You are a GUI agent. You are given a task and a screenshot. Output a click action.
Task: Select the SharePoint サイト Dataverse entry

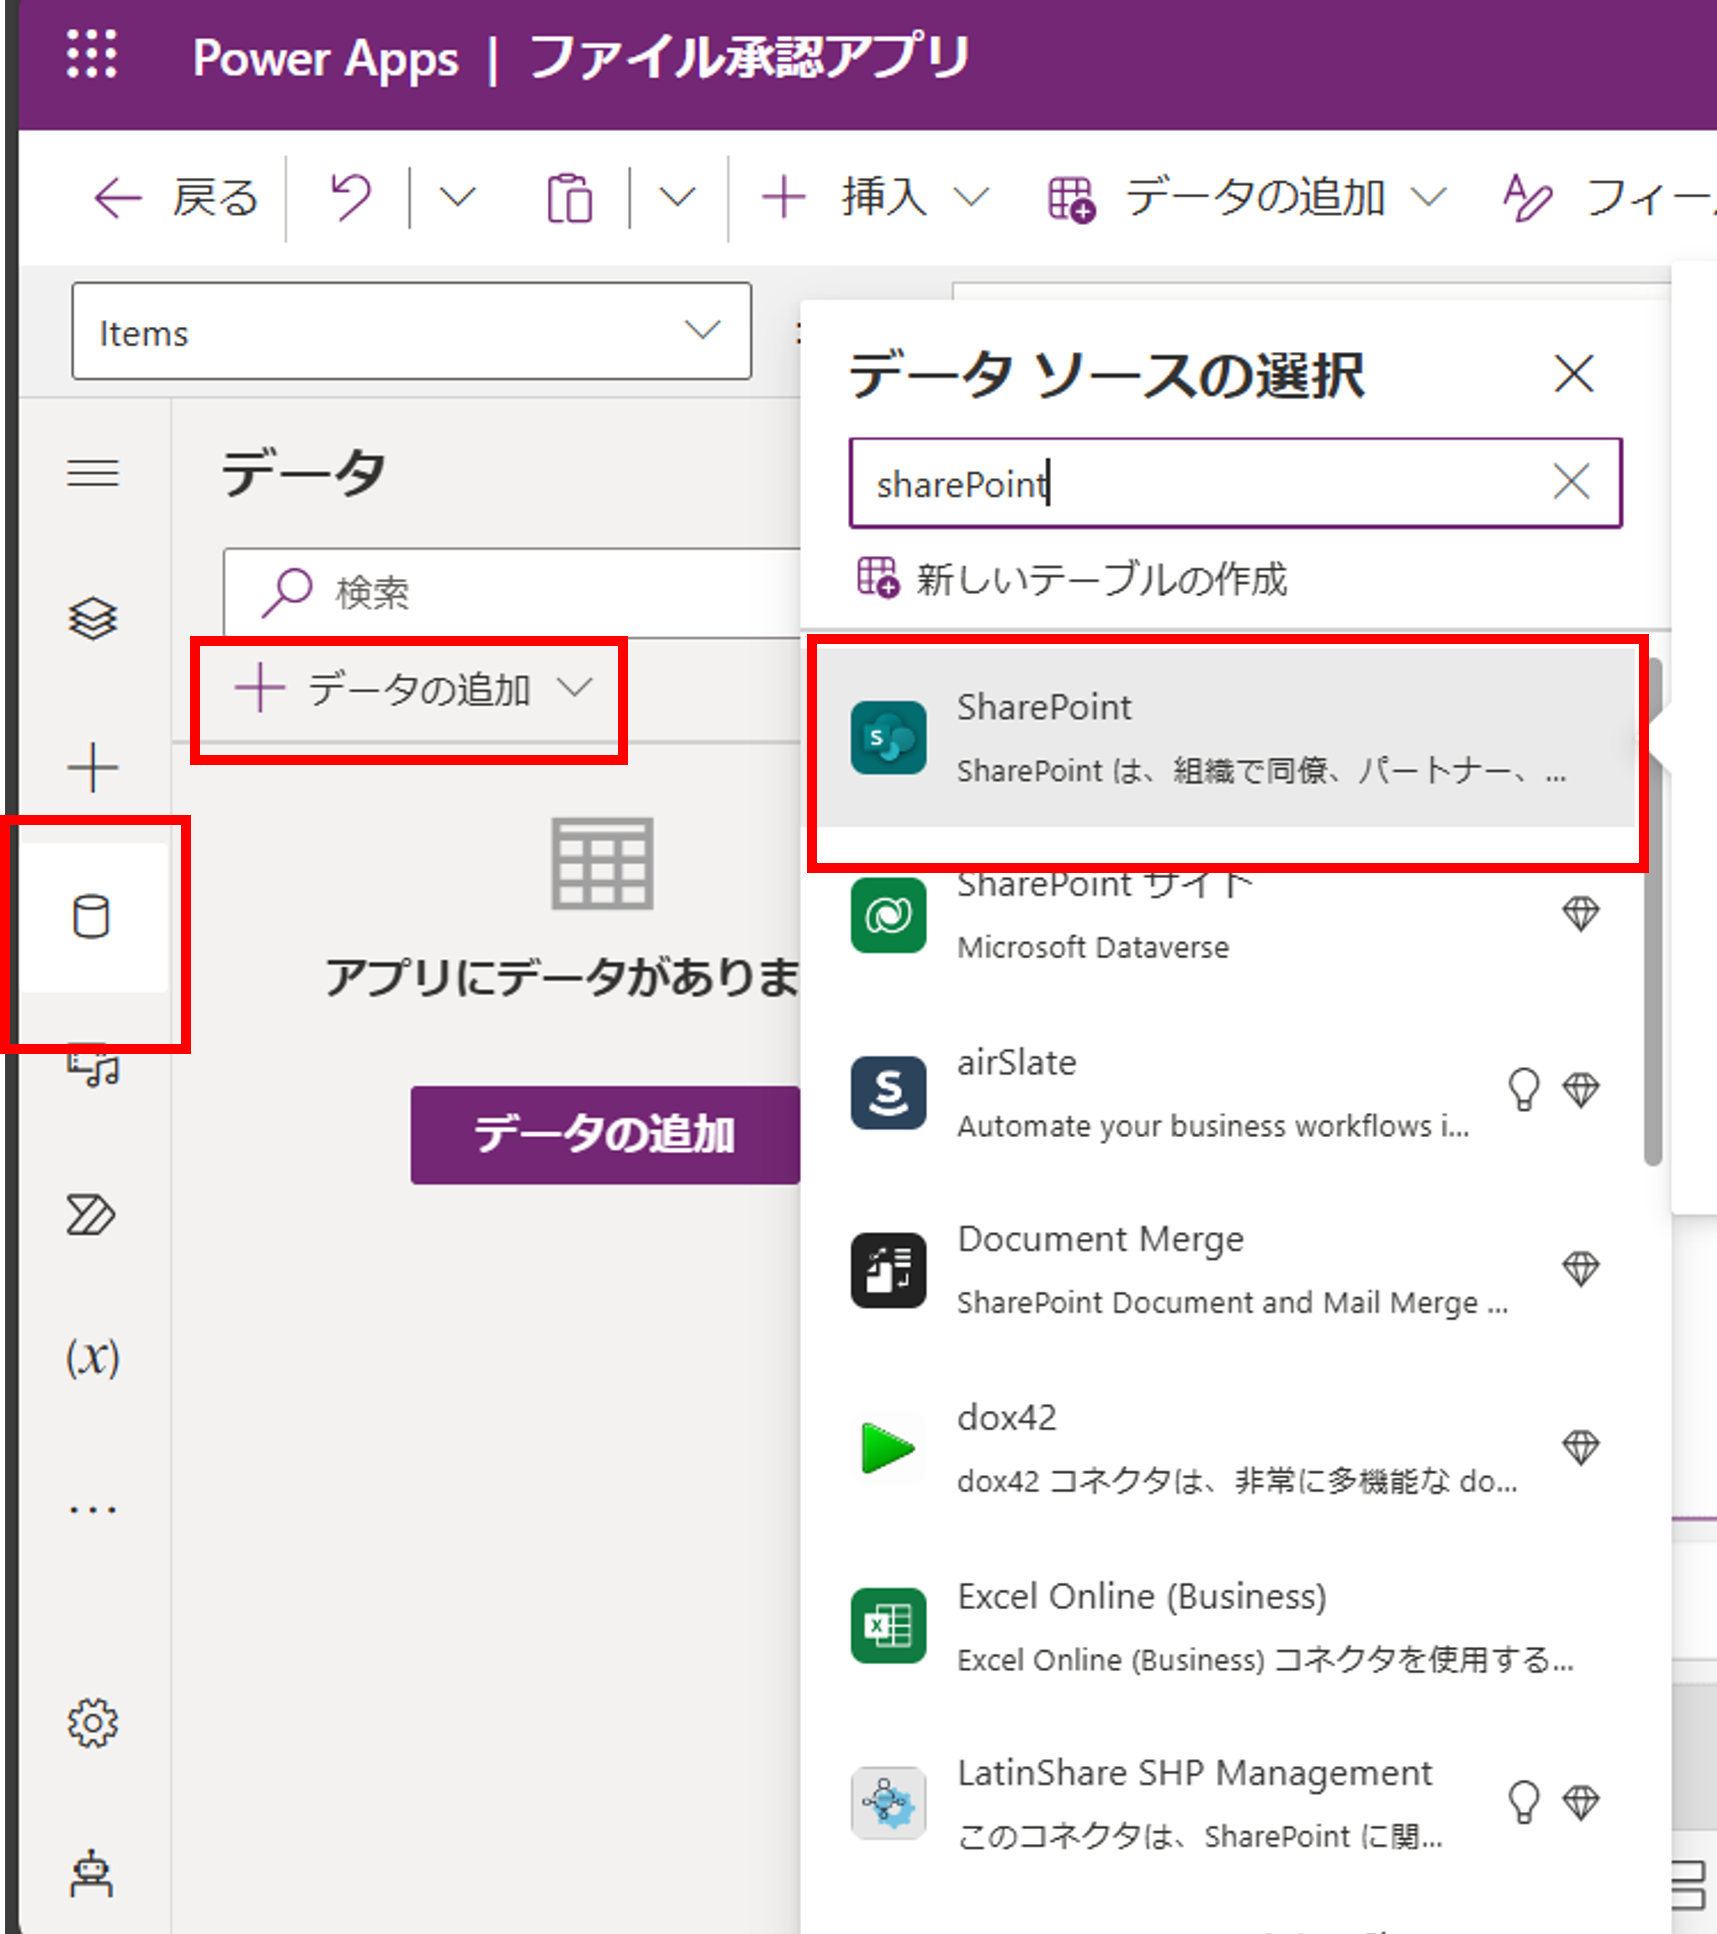1228,914
